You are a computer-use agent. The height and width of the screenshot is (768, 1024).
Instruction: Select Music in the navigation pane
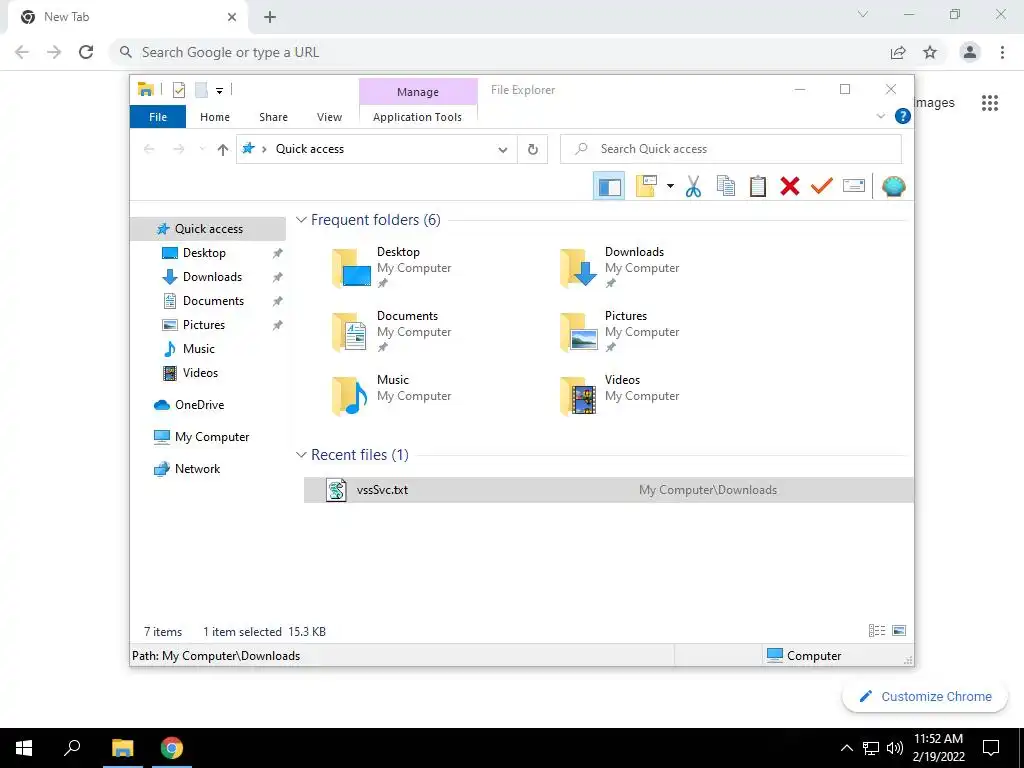click(198, 349)
